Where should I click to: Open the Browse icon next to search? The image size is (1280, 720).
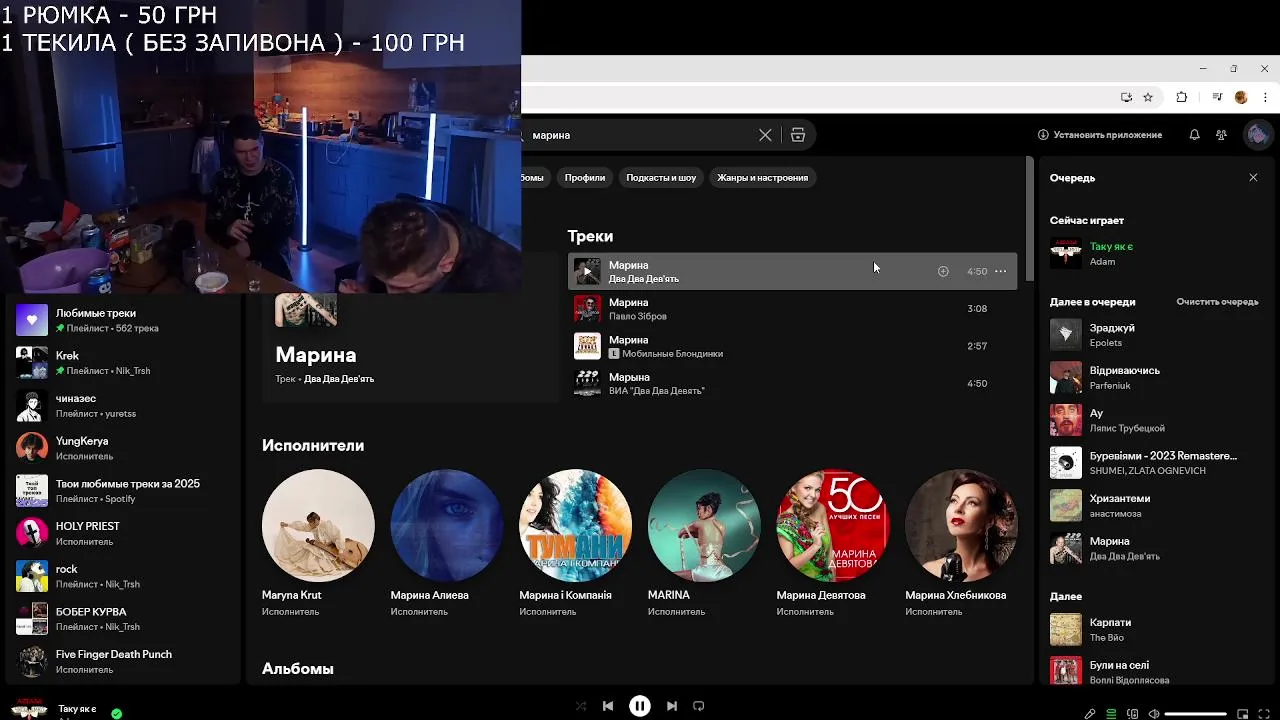click(798, 135)
